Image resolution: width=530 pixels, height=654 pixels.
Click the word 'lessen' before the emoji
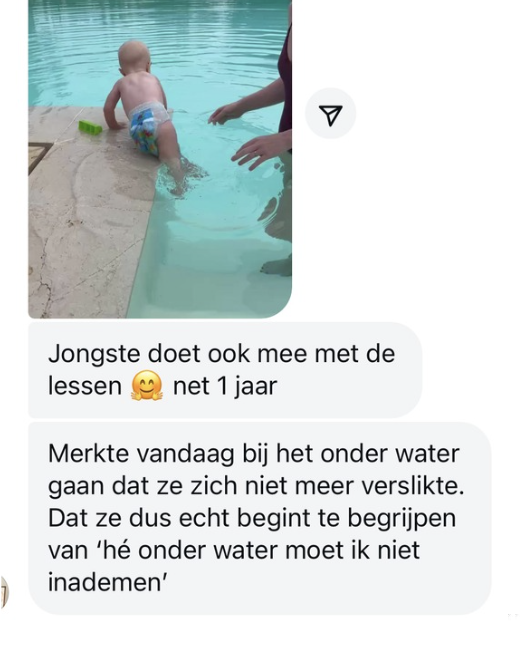click(84, 387)
